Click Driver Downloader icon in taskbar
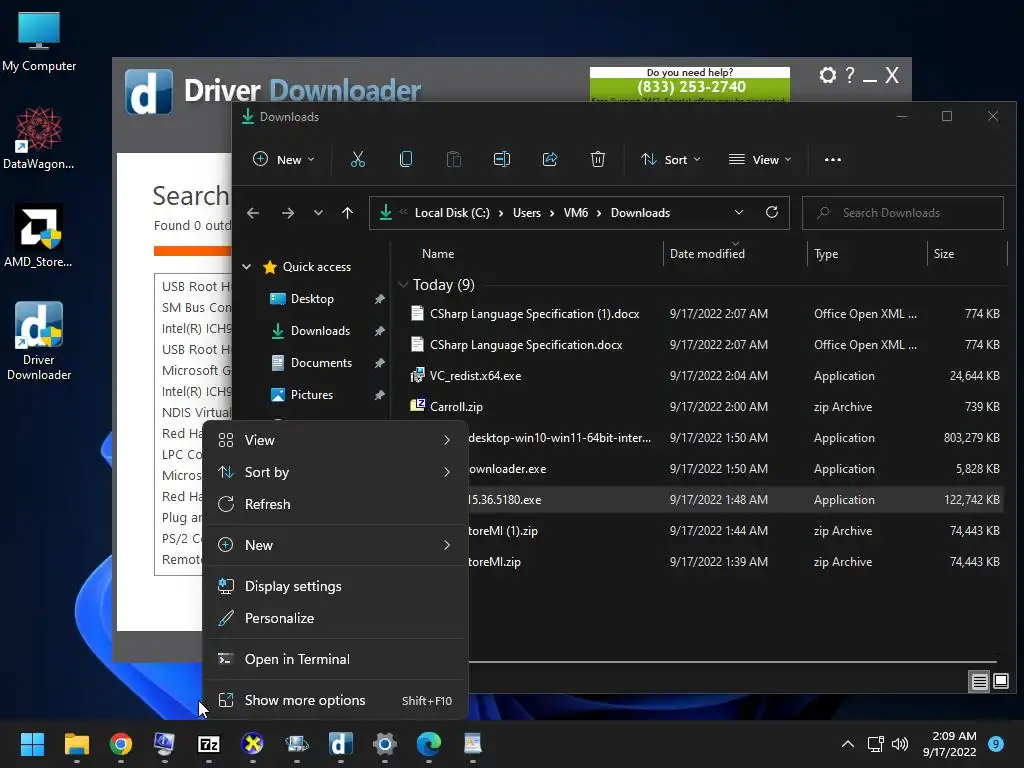The image size is (1024, 768). point(340,744)
